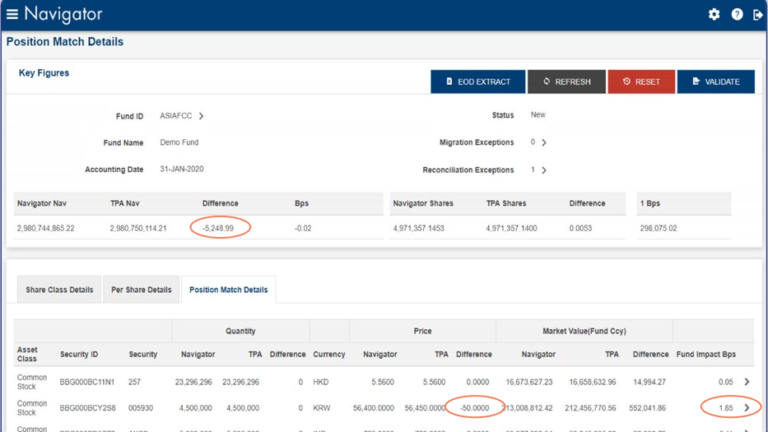The width and height of the screenshot is (768, 432).
Task: Click the EOD EXTRACT button
Action: click(478, 82)
